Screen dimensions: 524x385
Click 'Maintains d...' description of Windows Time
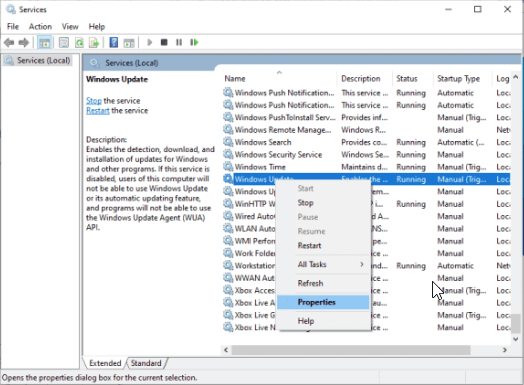pyautogui.click(x=364, y=167)
